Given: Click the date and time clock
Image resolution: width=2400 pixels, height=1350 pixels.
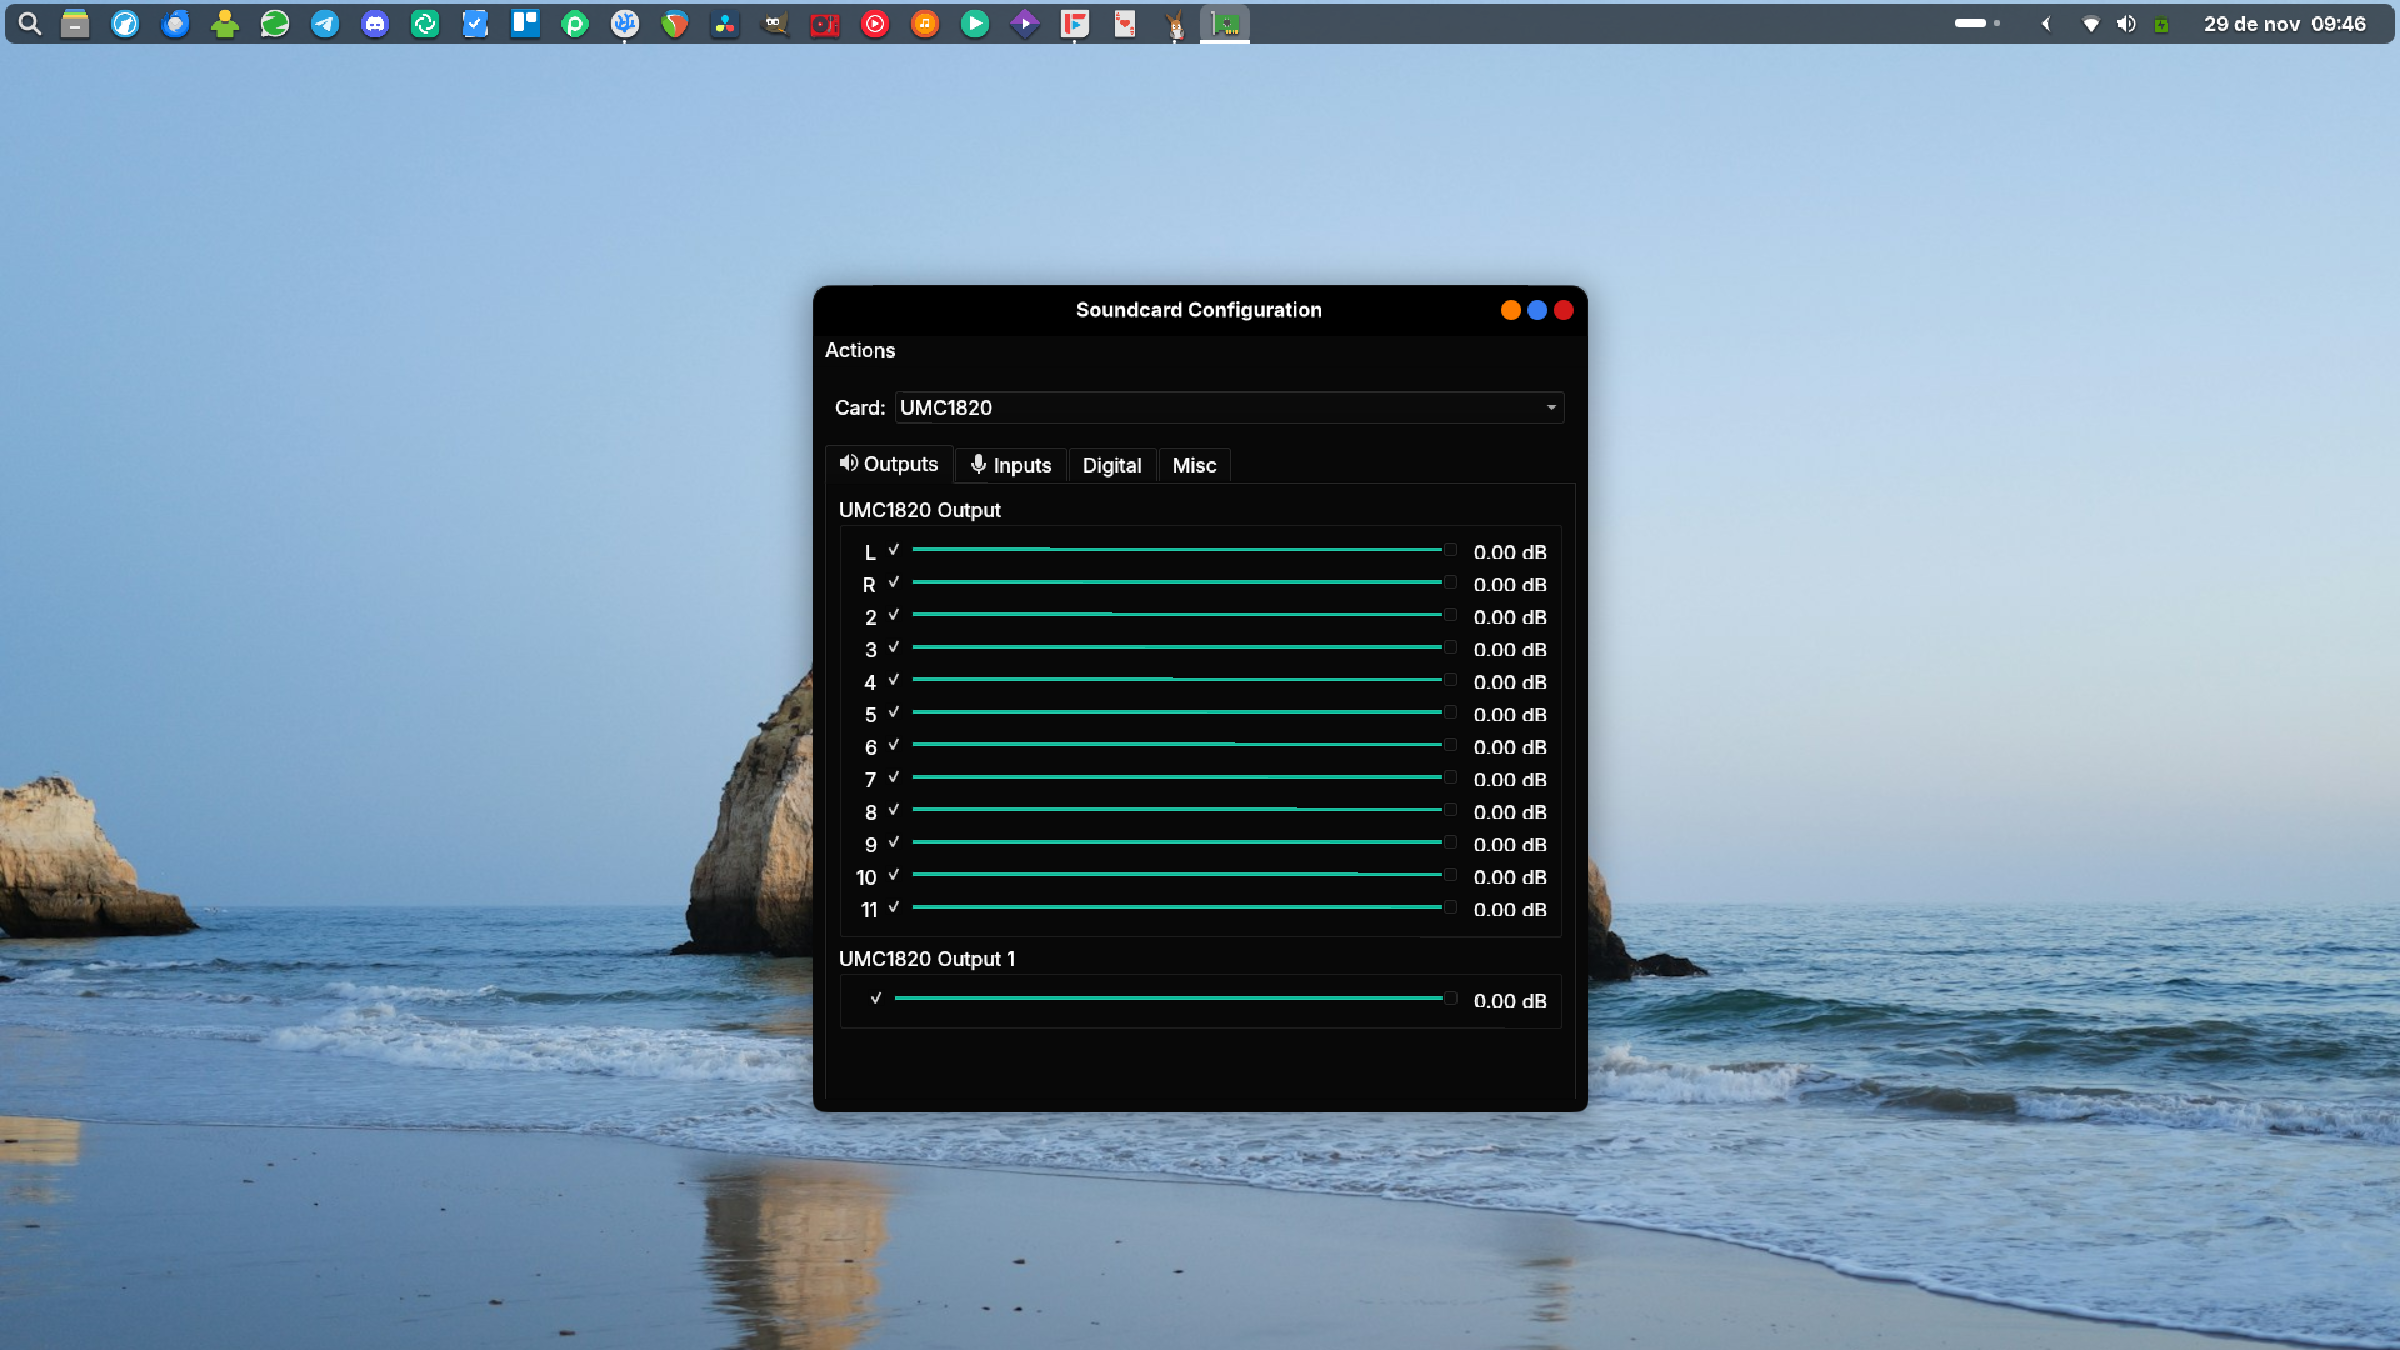Looking at the screenshot, I should tap(2284, 23).
